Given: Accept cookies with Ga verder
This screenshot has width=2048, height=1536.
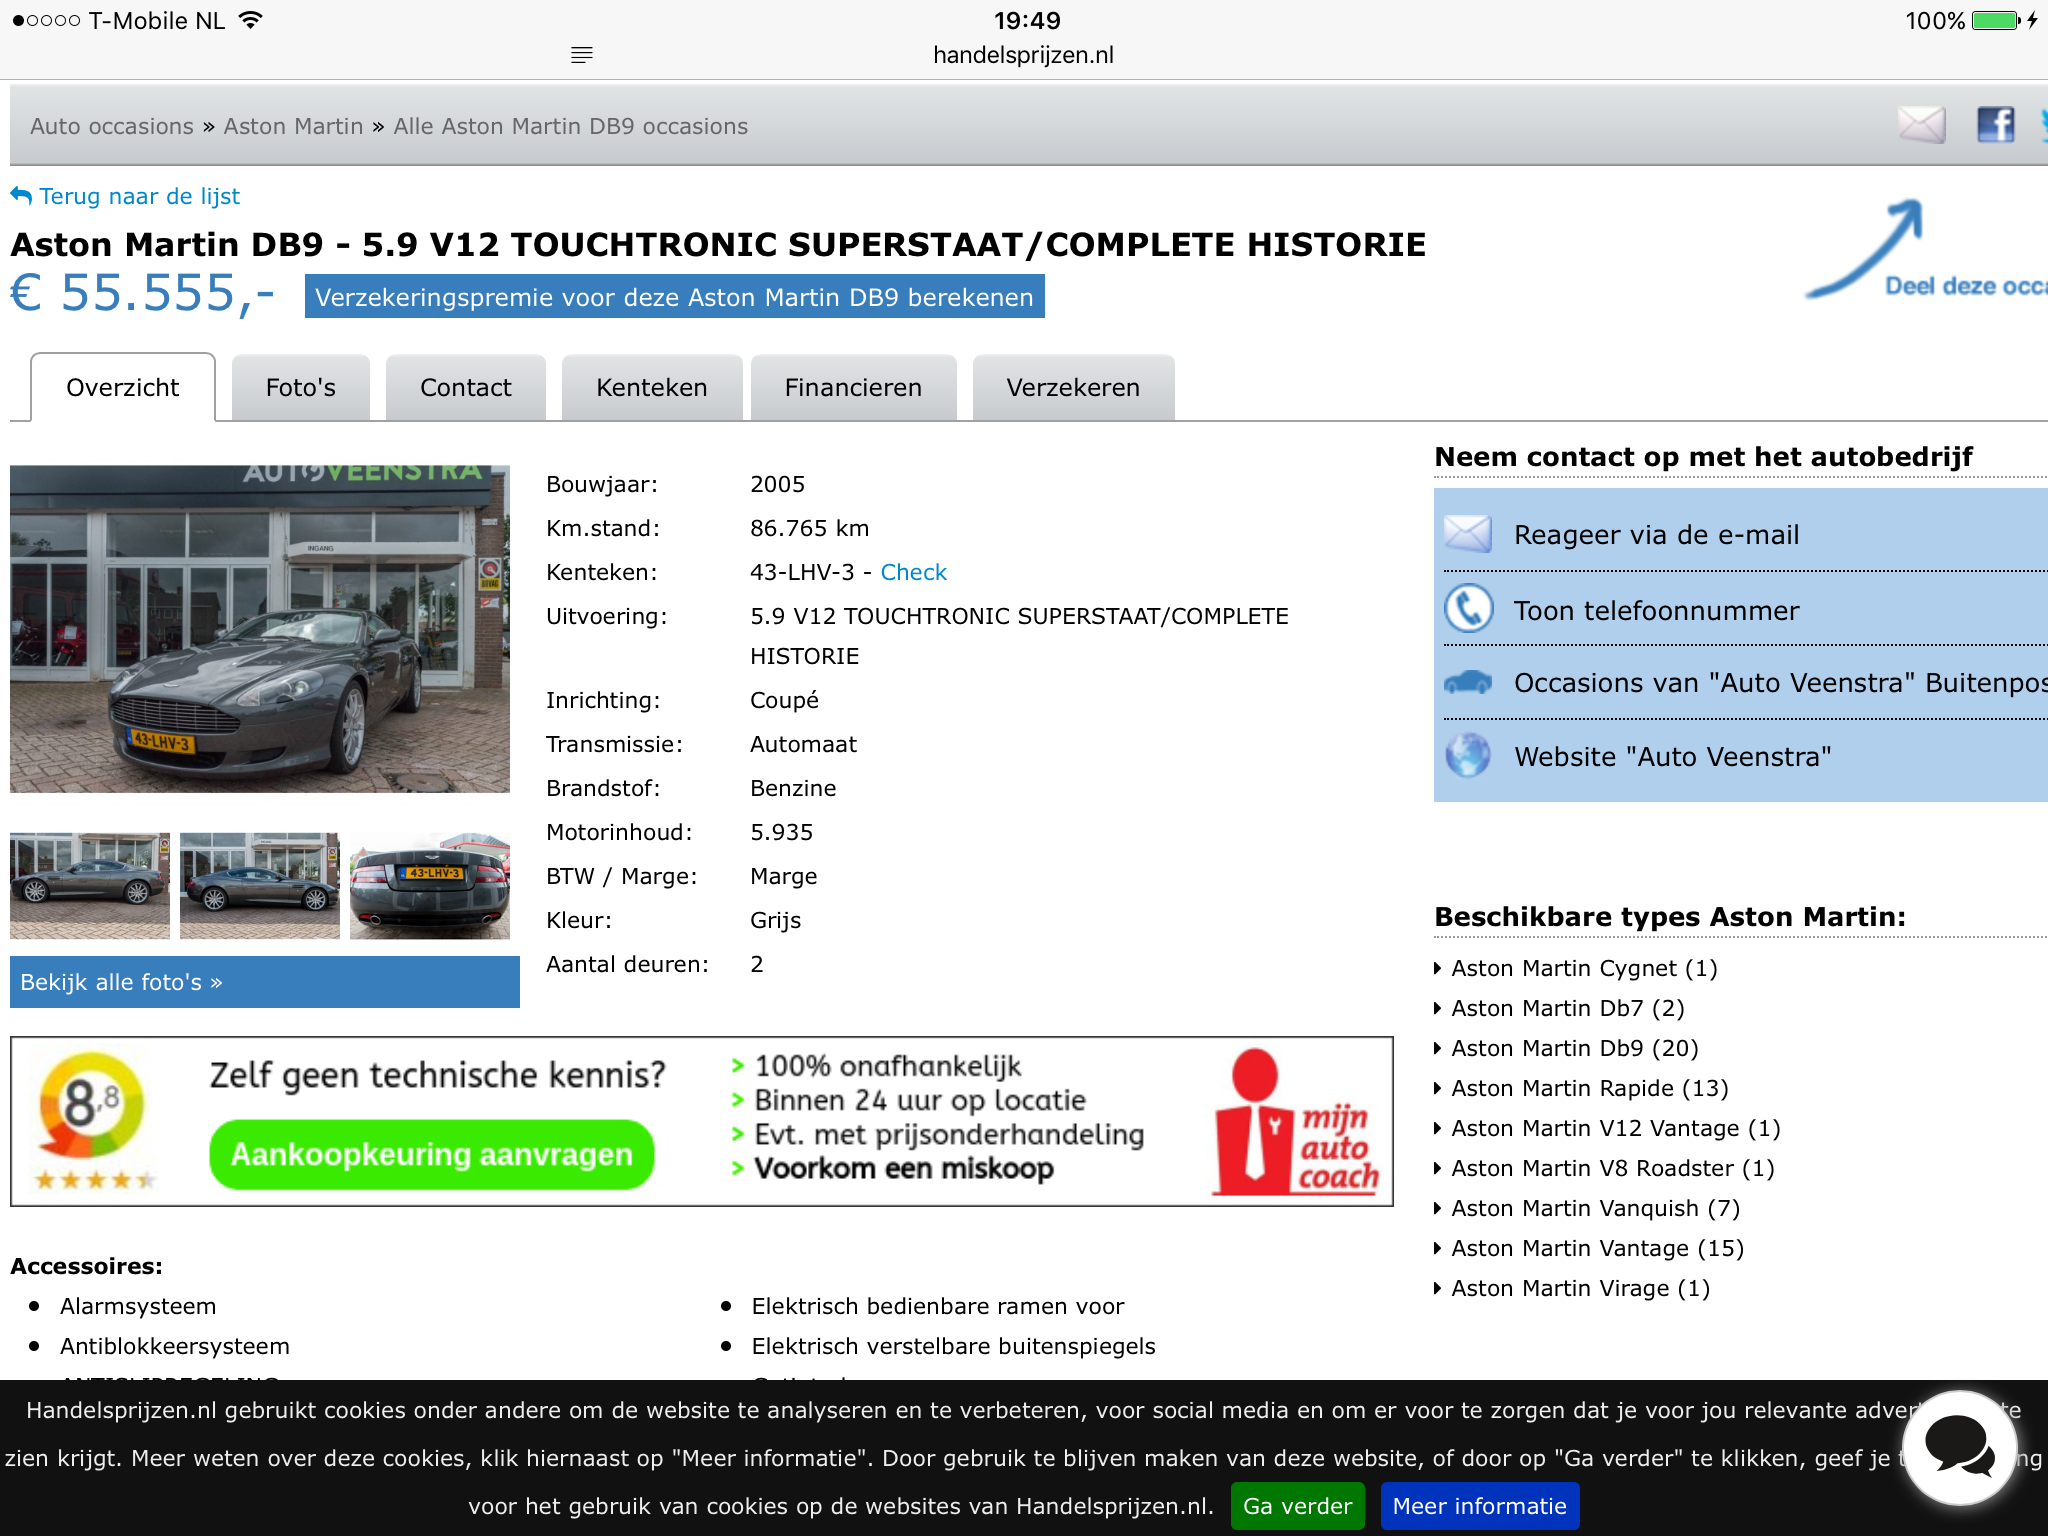Looking at the screenshot, I should click(x=1298, y=1506).
